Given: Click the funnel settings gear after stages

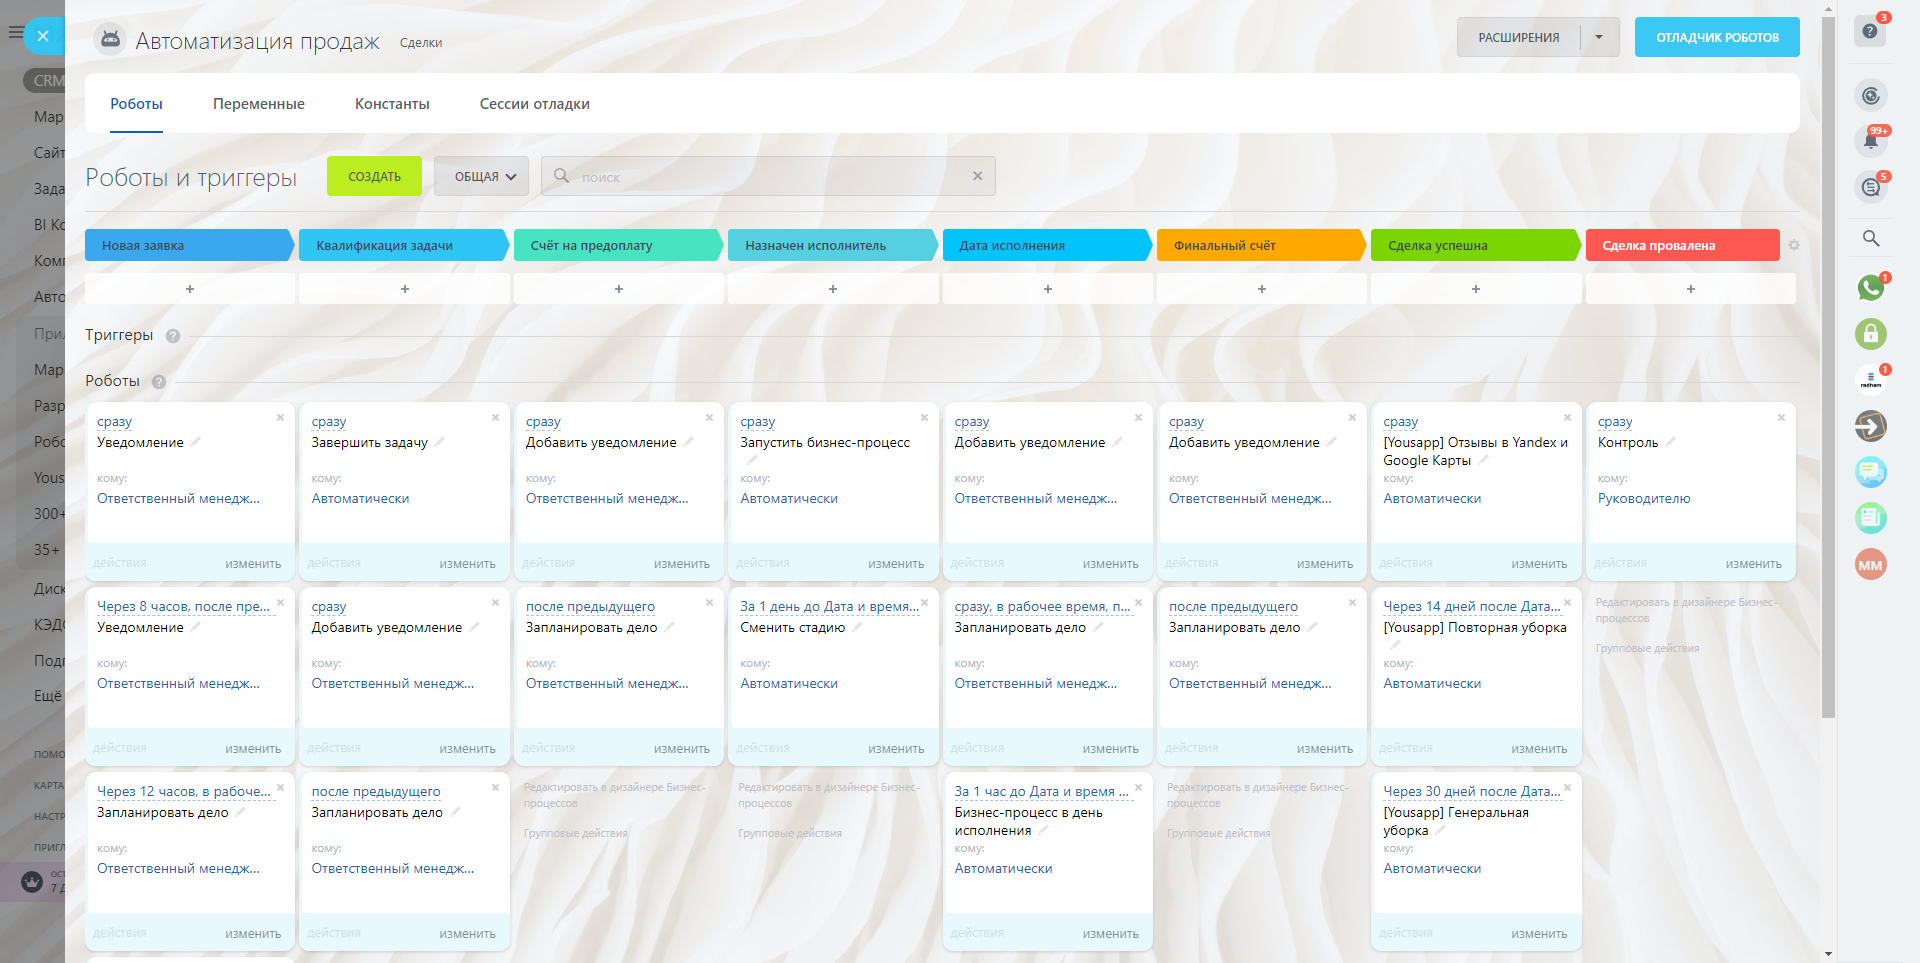Looking at the screenshot, I should tap(1794, 245).
